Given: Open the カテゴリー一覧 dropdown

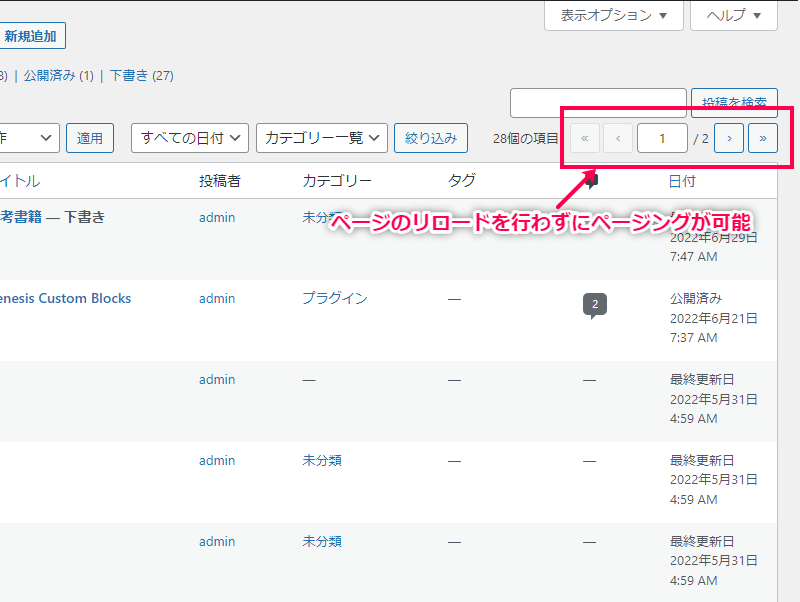Looking at the screenshot, I should pyautogui.click(x=322, y=138).
